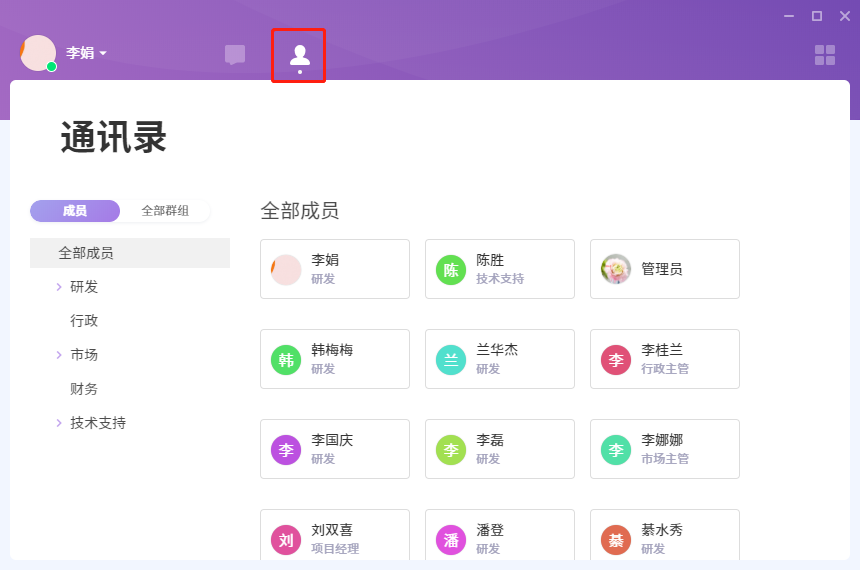Switch to the 成员 toggle
Viewport: 860px width, 570px height.
75,211
